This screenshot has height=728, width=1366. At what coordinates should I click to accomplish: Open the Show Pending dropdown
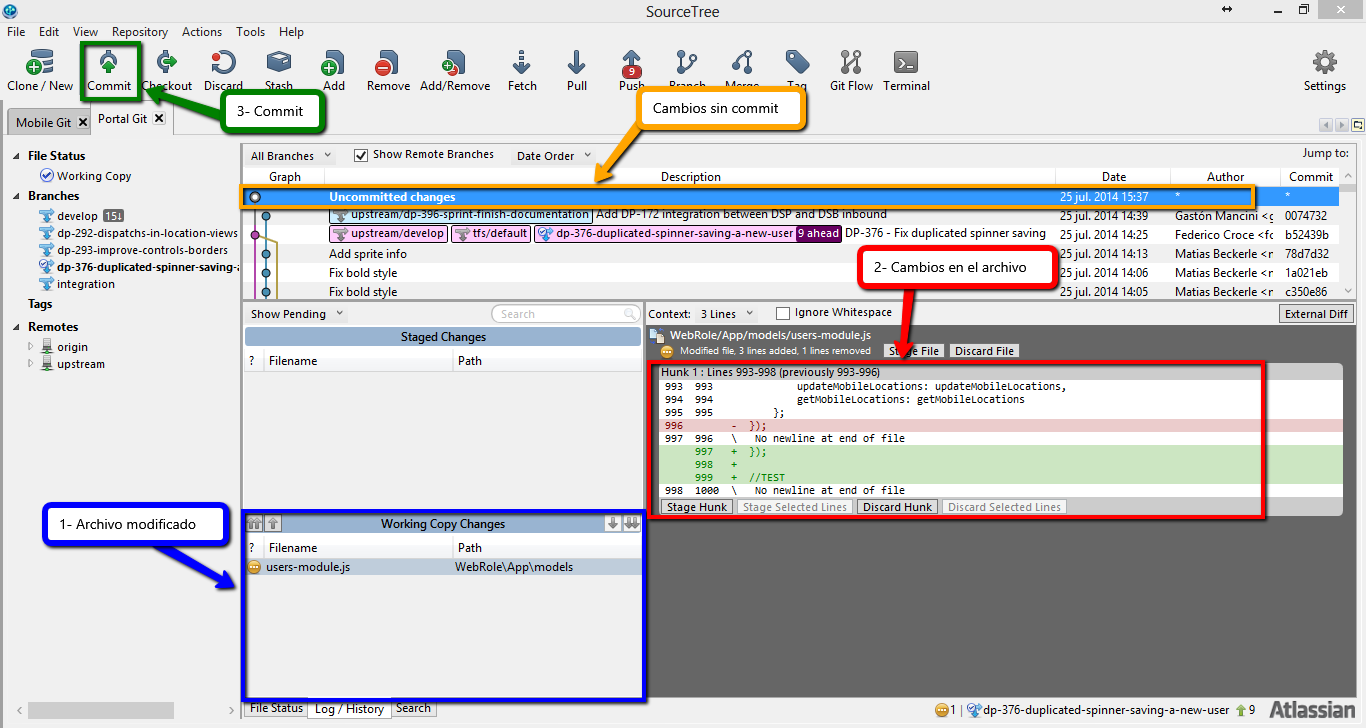coord(297,314)
